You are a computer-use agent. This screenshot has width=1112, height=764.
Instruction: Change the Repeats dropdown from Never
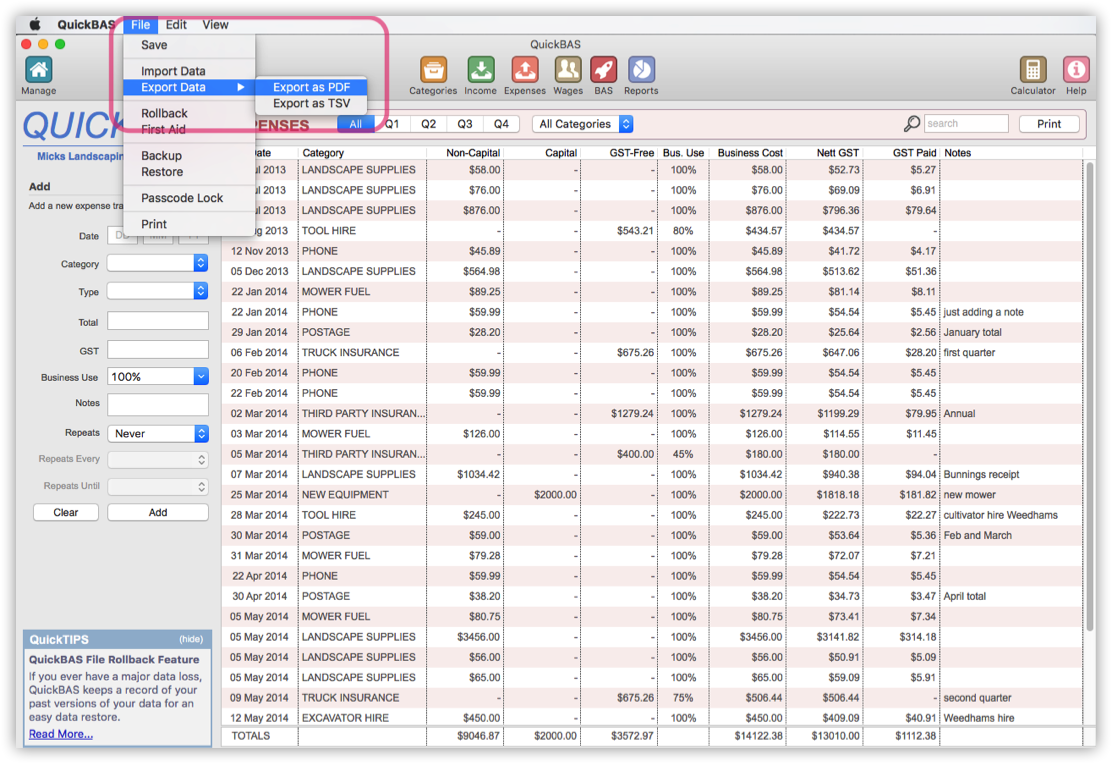tap(156, 433)
